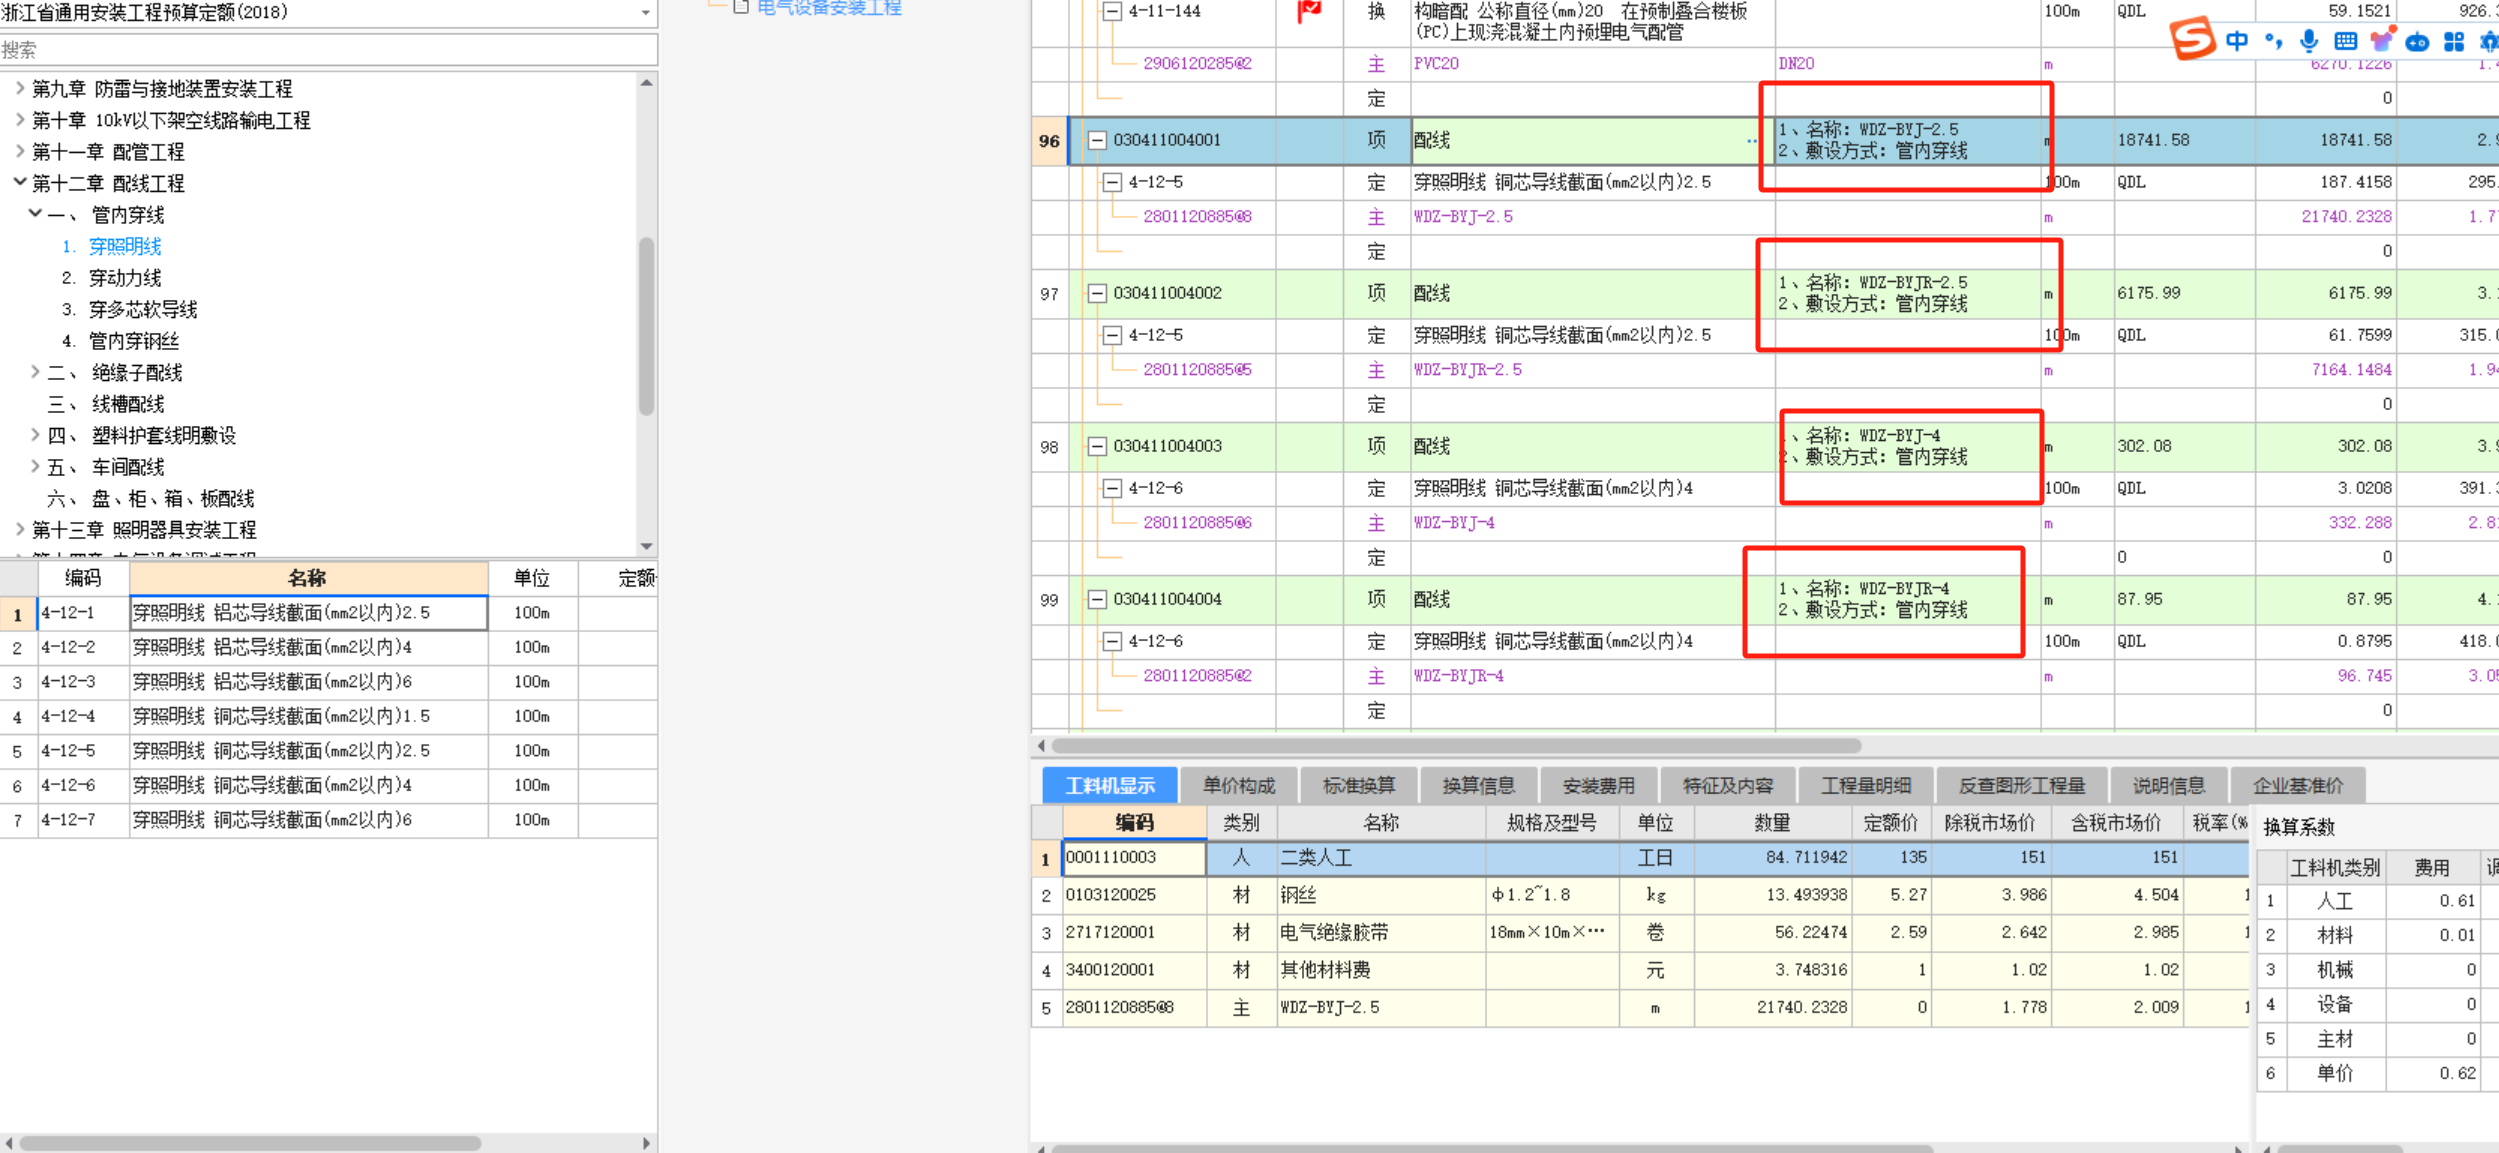Switch to 工料机显示 tab

click(x=1109, y=786)
